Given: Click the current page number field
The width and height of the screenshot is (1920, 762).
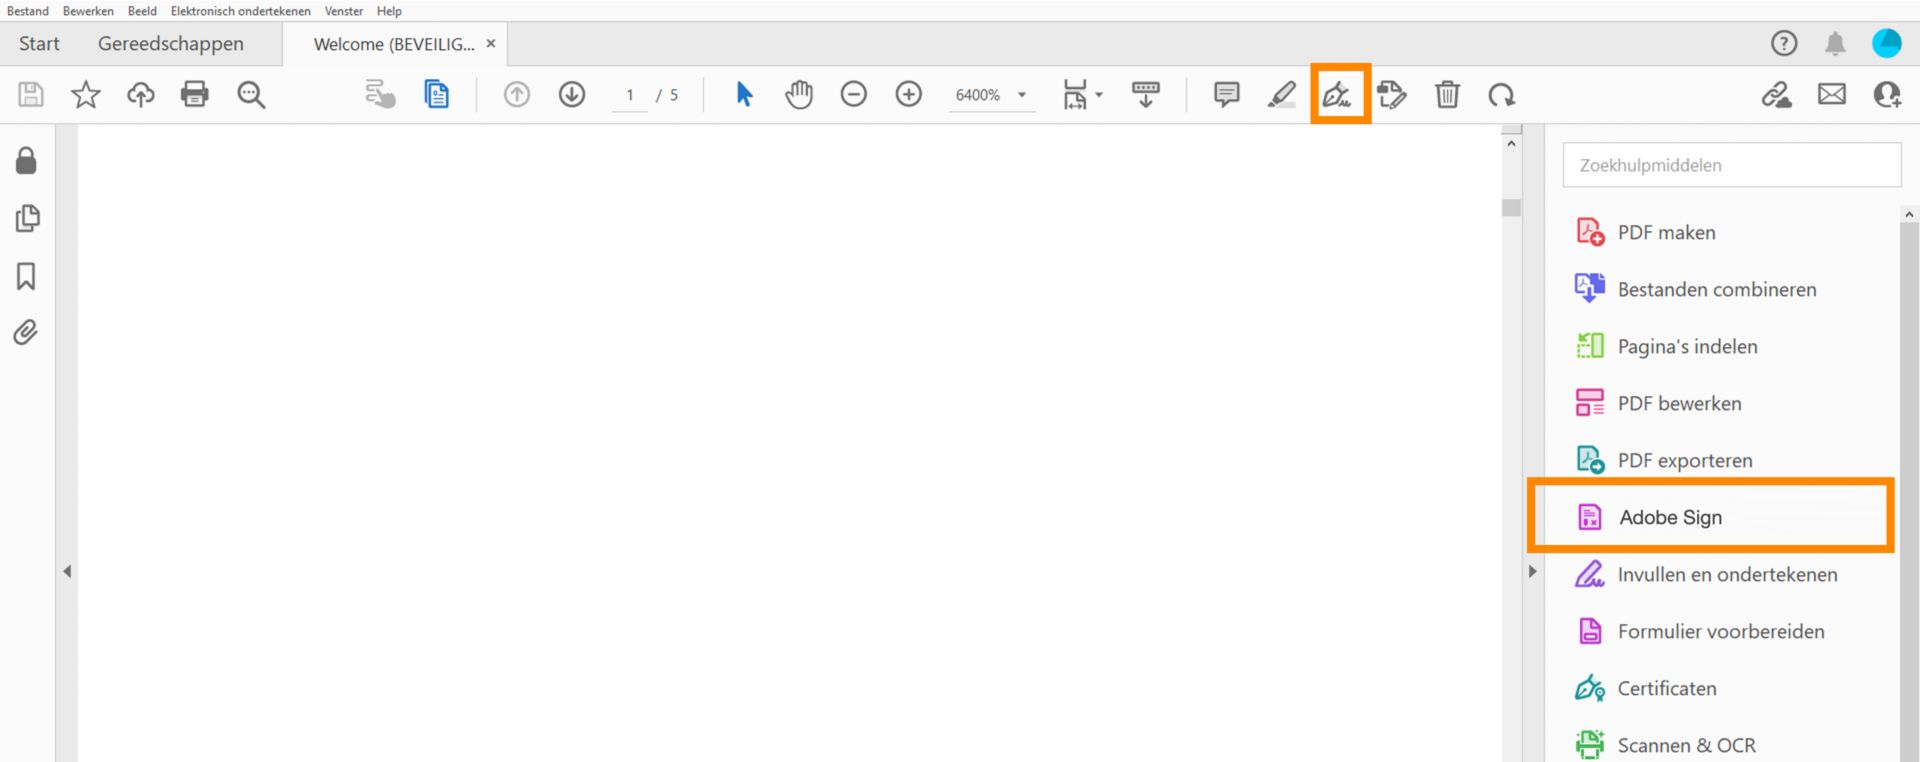Looking at the screenshot, I should (630, 95).
